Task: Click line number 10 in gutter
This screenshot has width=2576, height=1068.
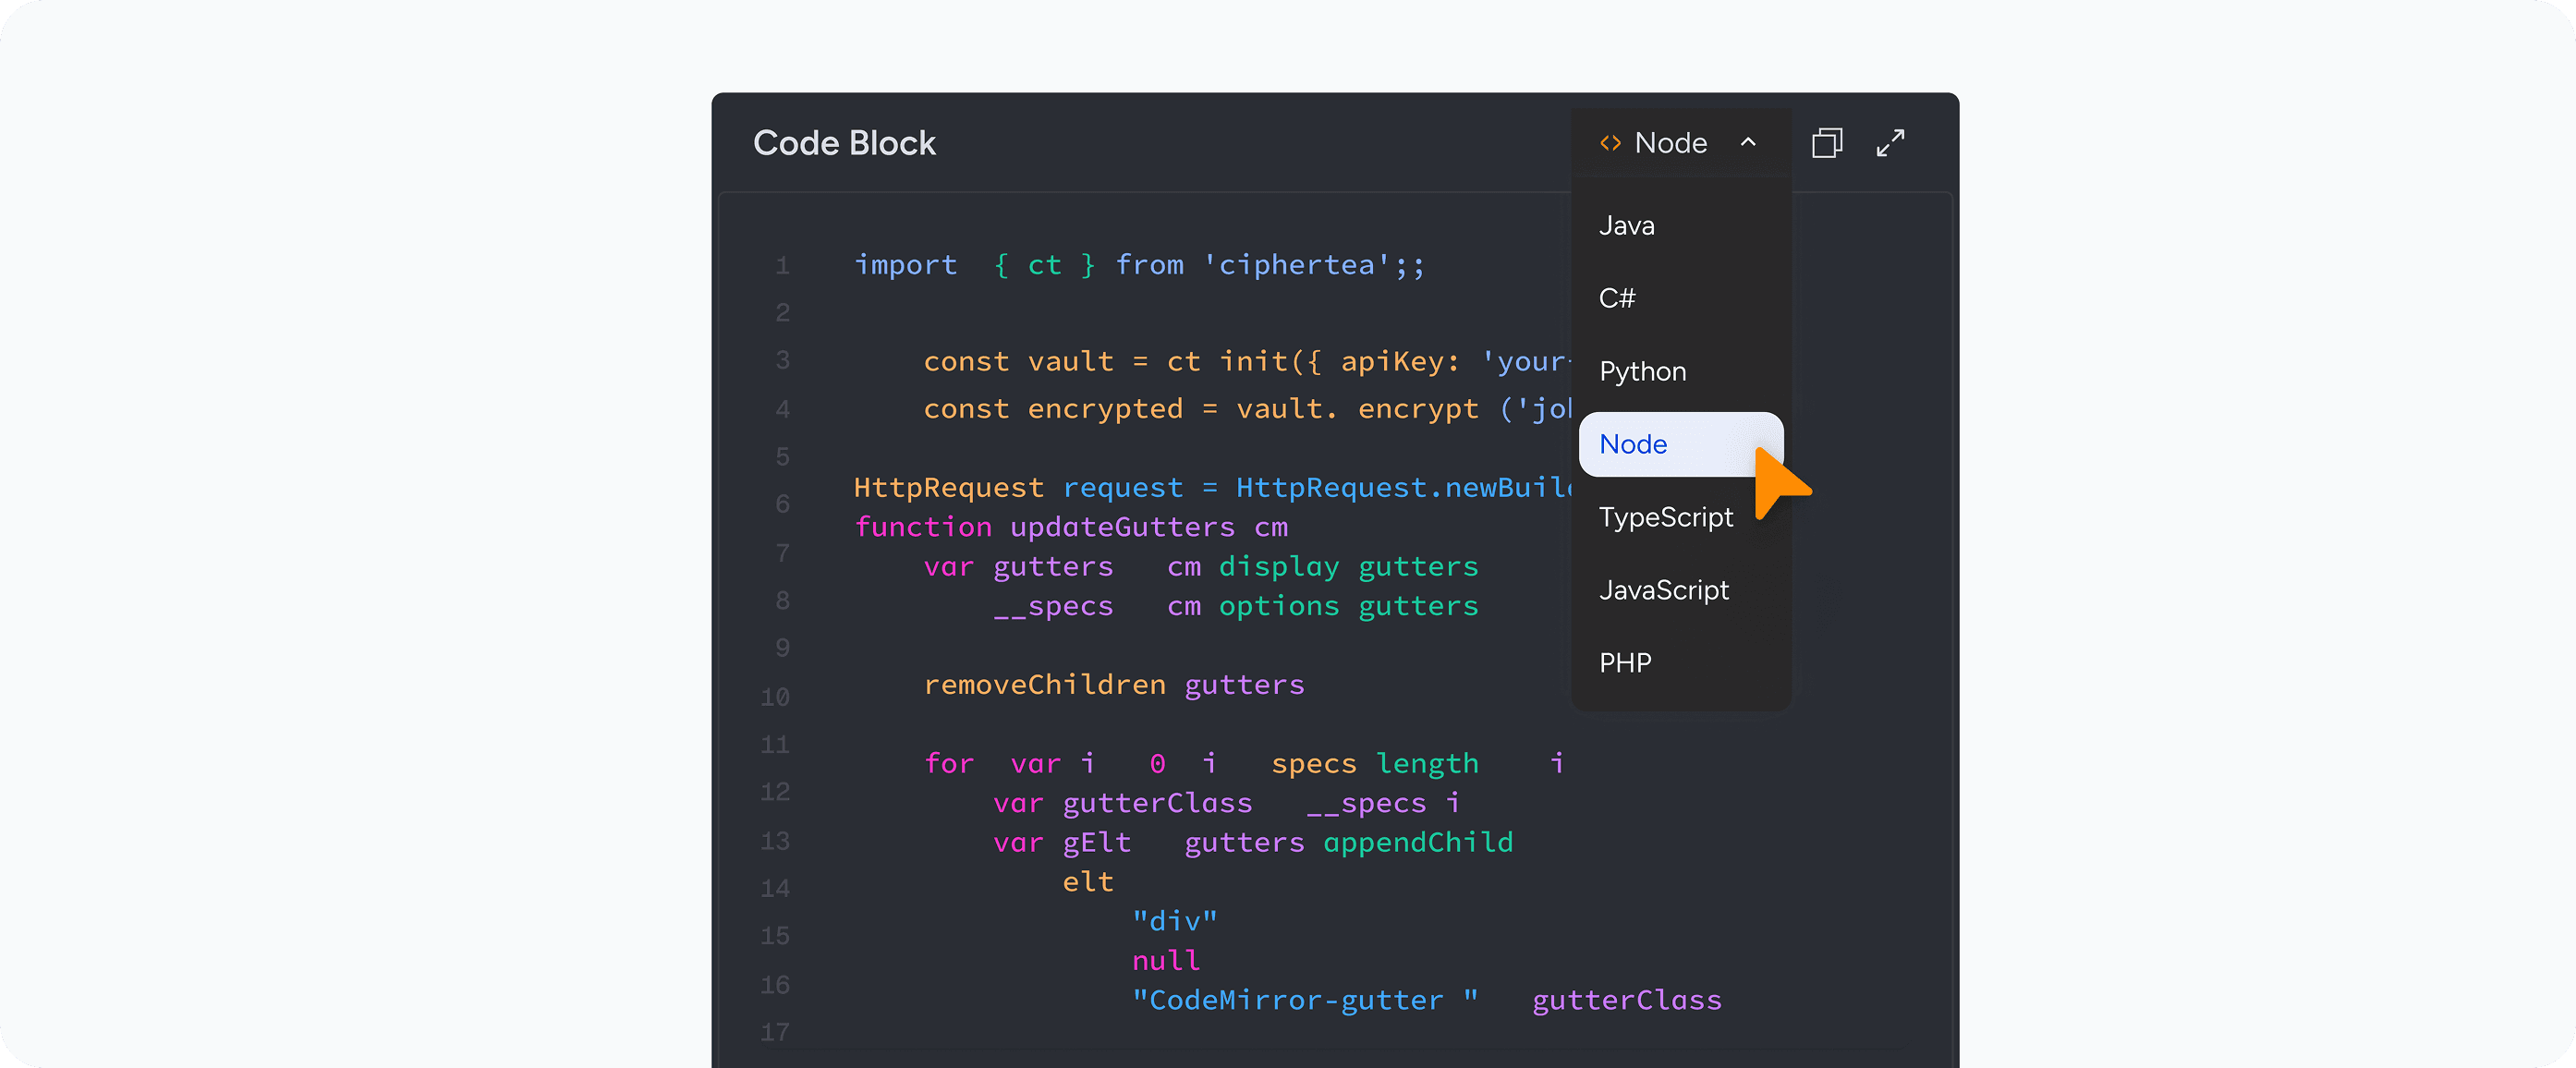Action: 775,697
